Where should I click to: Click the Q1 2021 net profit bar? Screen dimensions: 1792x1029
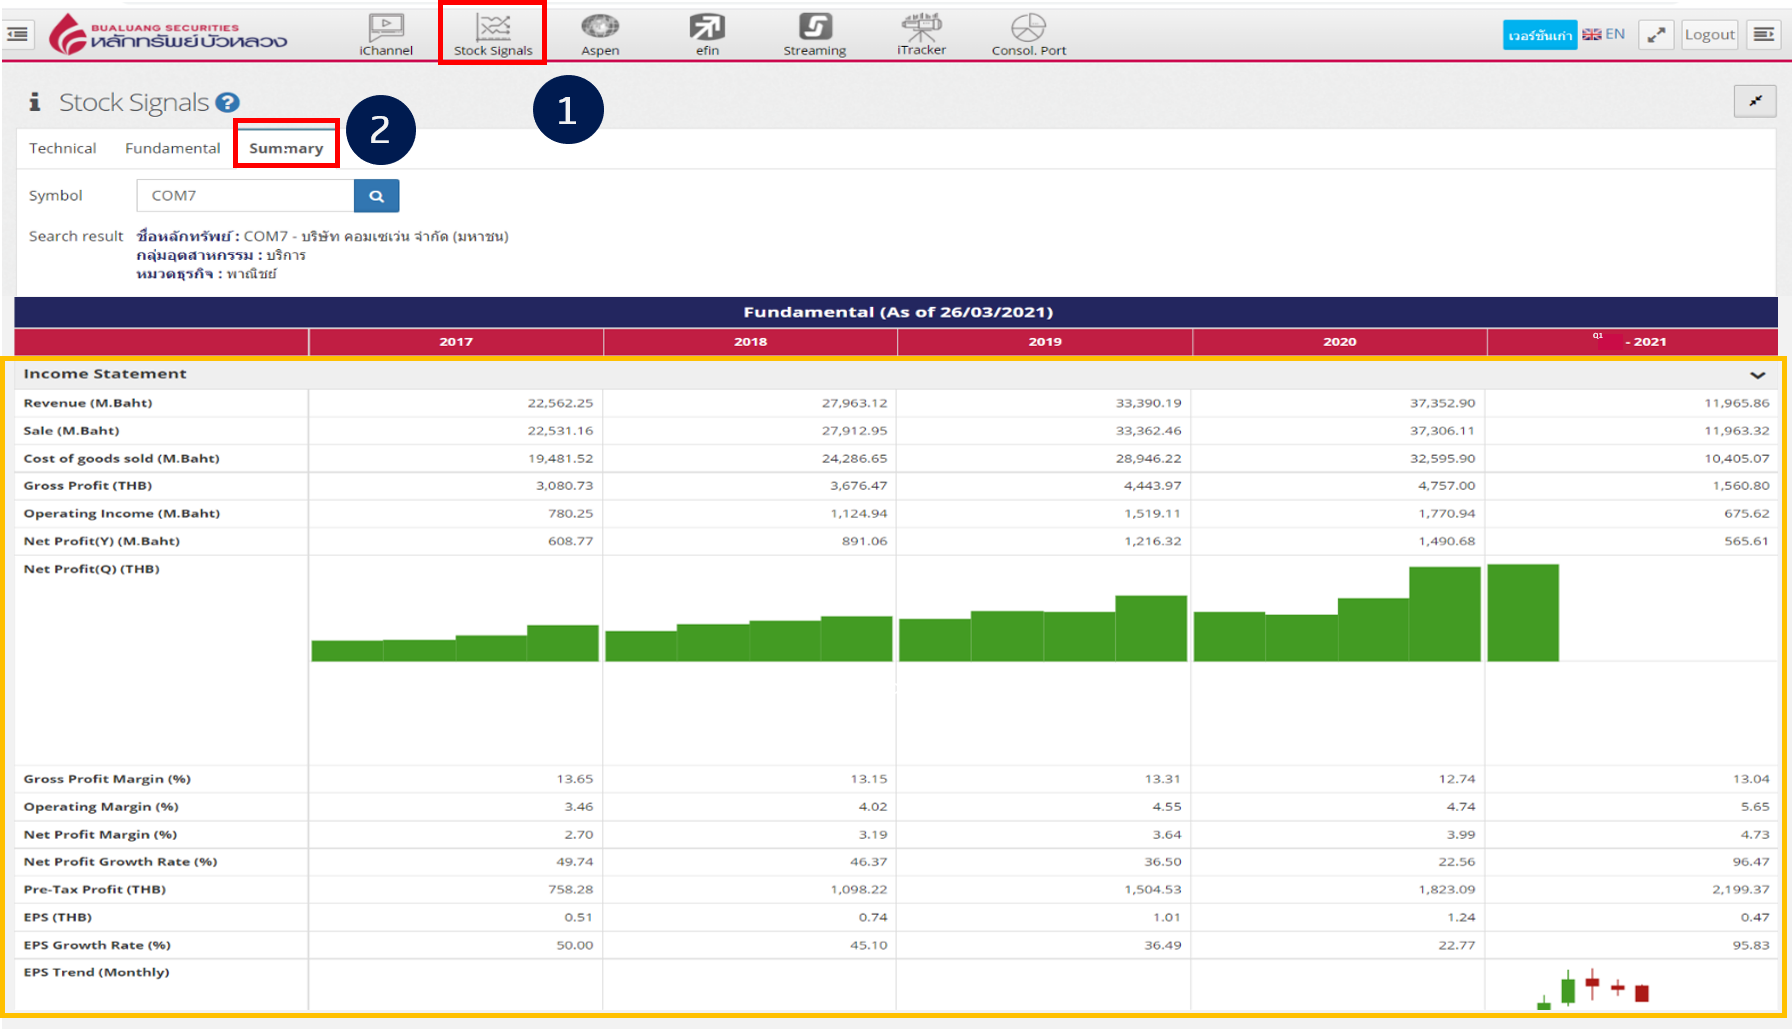coord(1523,612)
